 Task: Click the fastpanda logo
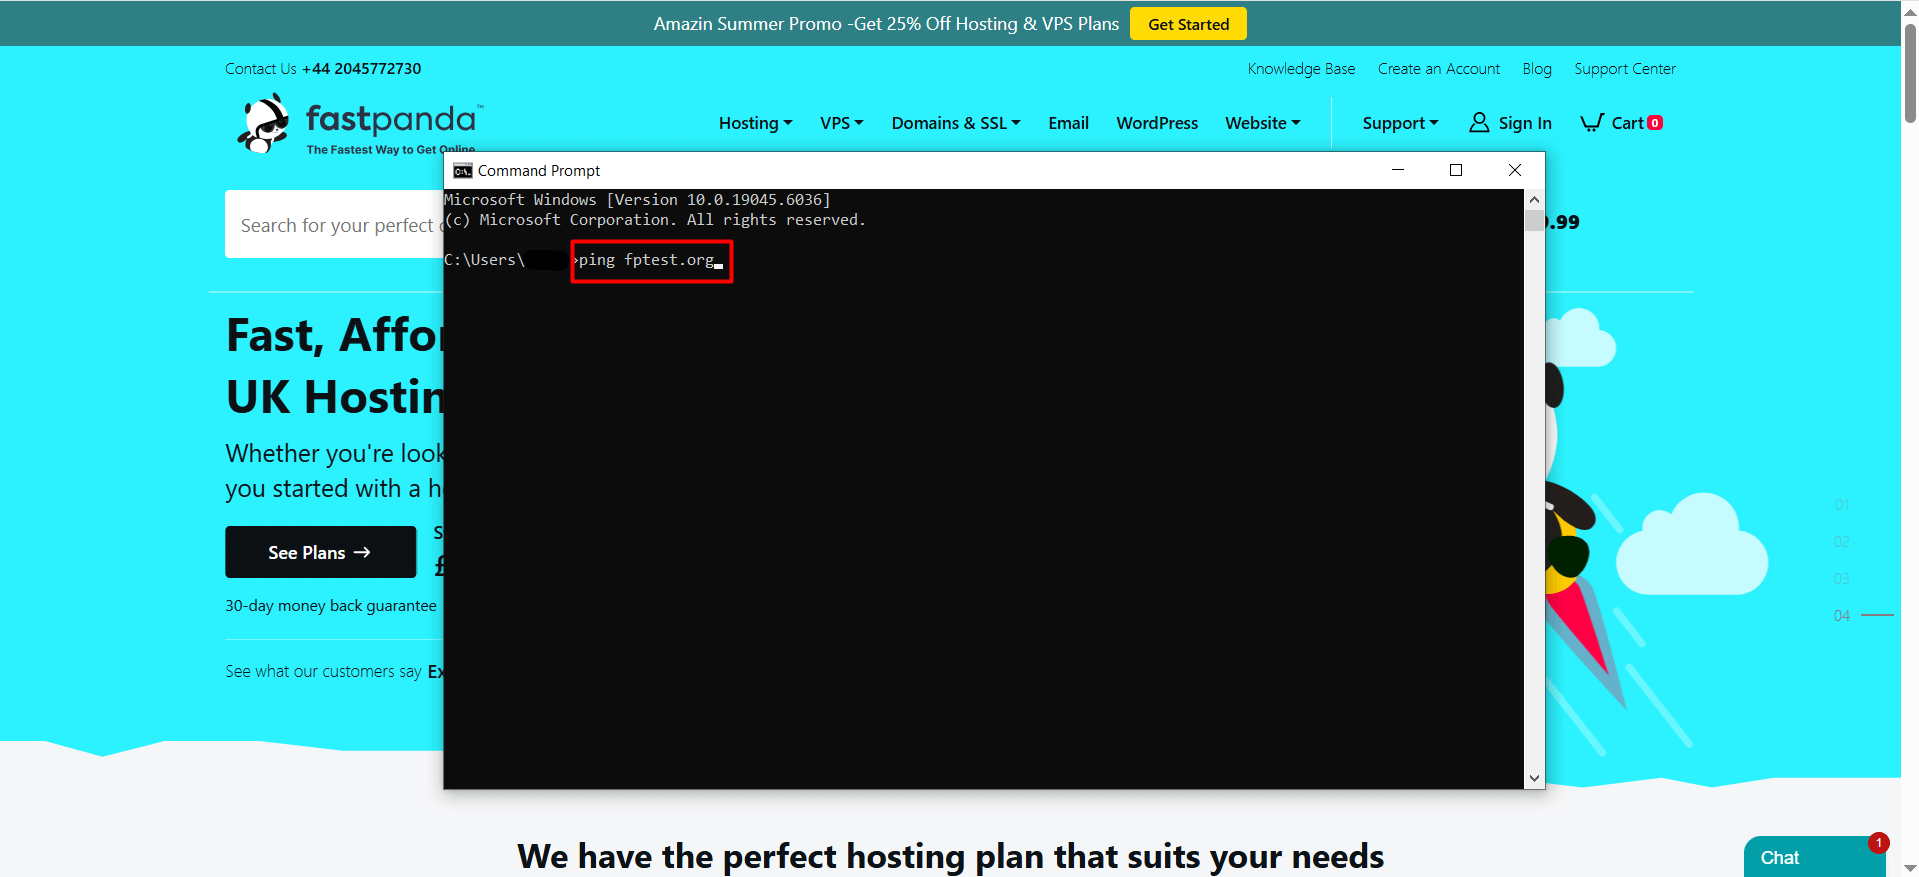(x=359, y=124)
